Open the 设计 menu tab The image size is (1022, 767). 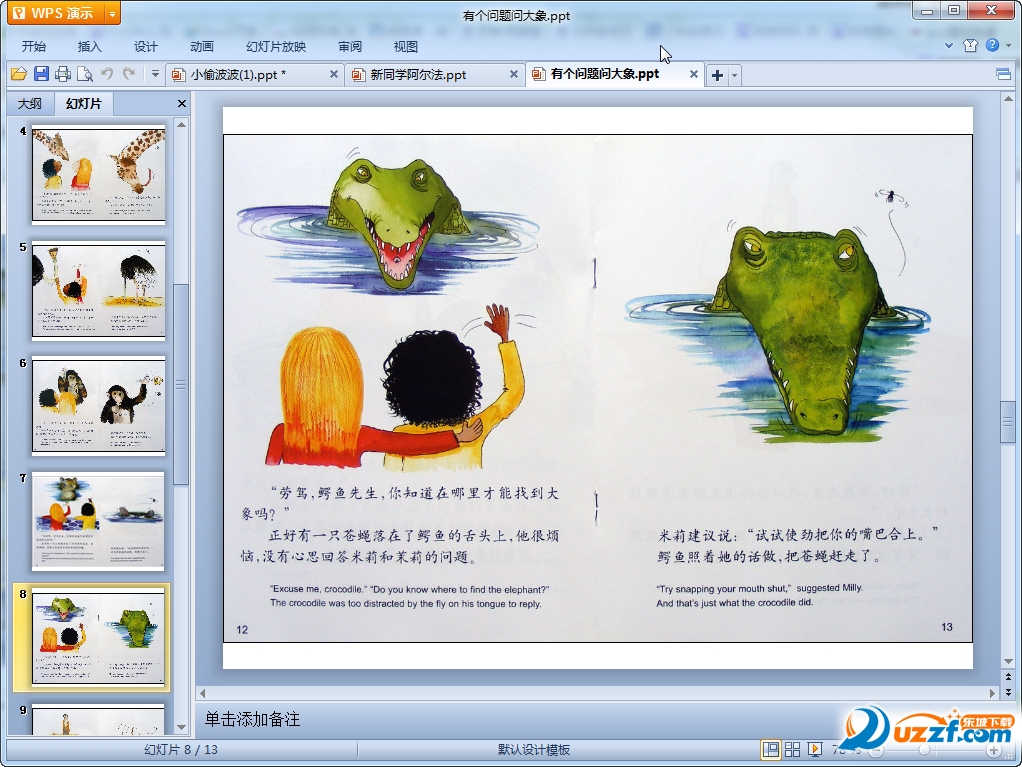[145, 46]
